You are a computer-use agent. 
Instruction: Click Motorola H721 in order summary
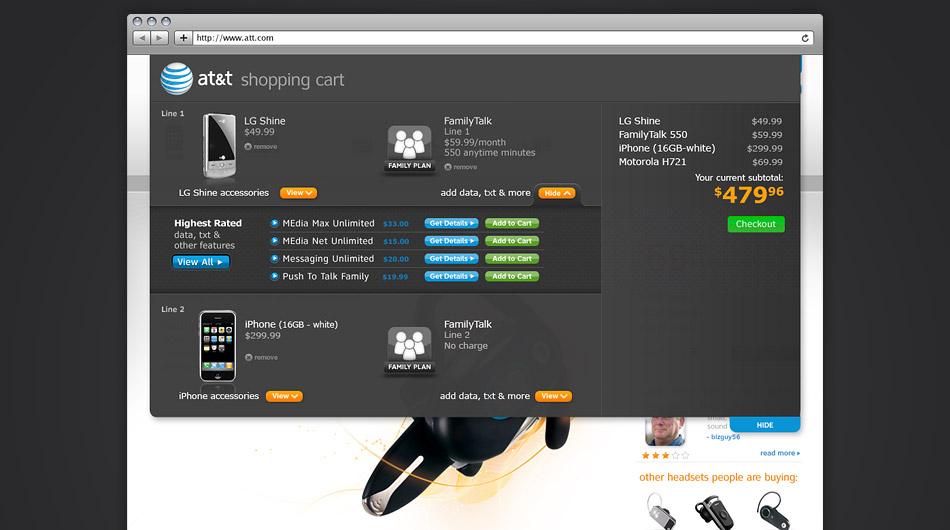pyautogui.click(x=653, y=162)
